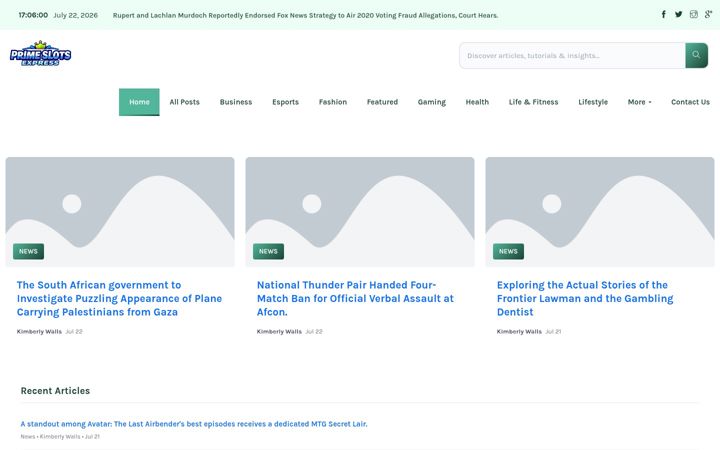Open the Twitter social icon

[679, 15]
